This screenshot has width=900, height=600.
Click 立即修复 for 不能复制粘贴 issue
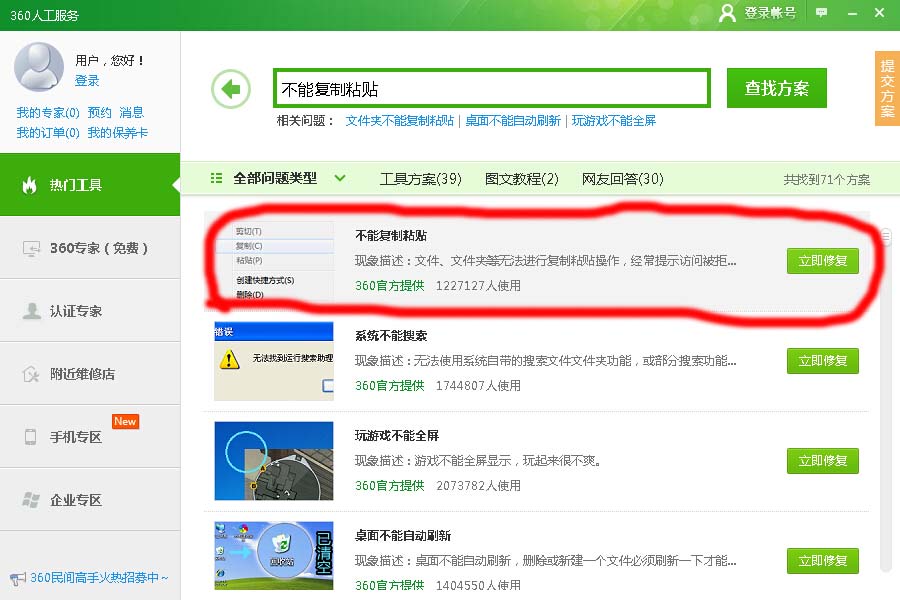(x=822, y=260)
